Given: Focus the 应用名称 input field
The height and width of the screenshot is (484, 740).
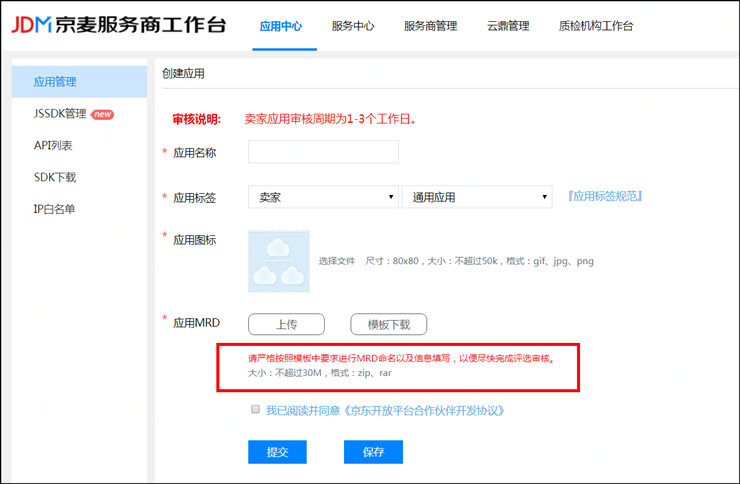Looking at the screenshot, I should pos(323,151).
